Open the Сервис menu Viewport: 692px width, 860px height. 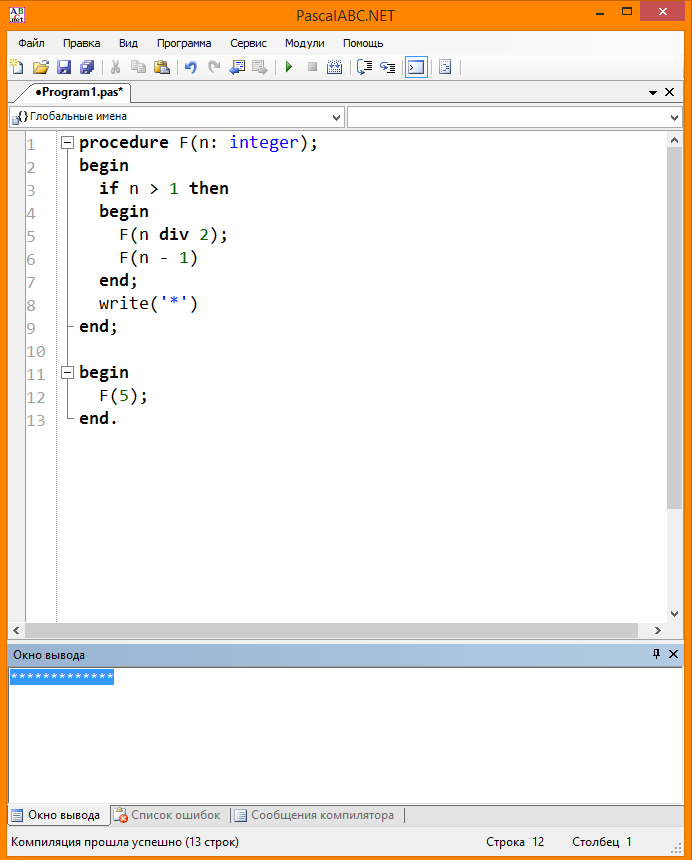click(248, 43)
